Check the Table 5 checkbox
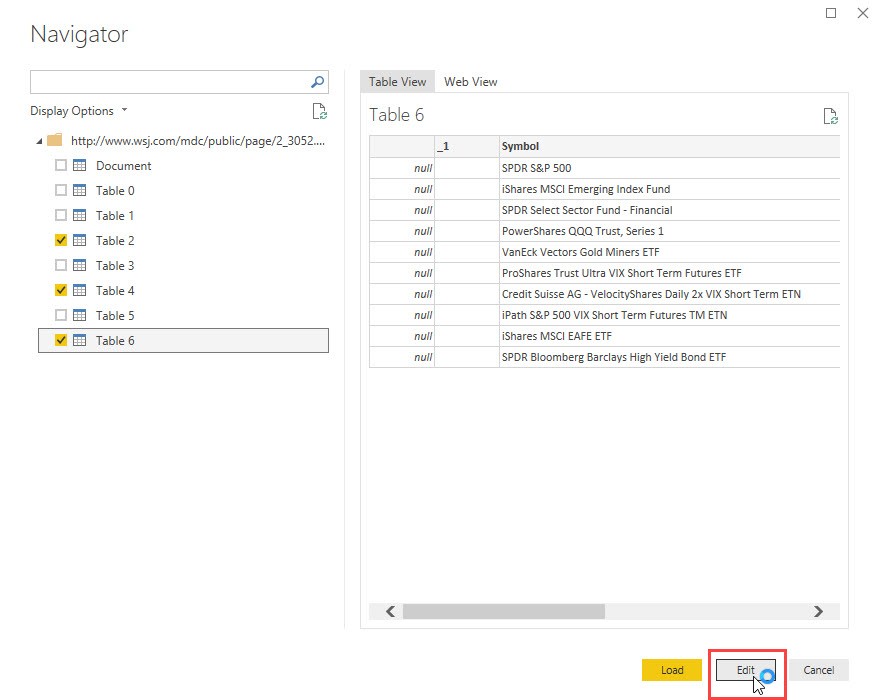 point(61,315)
